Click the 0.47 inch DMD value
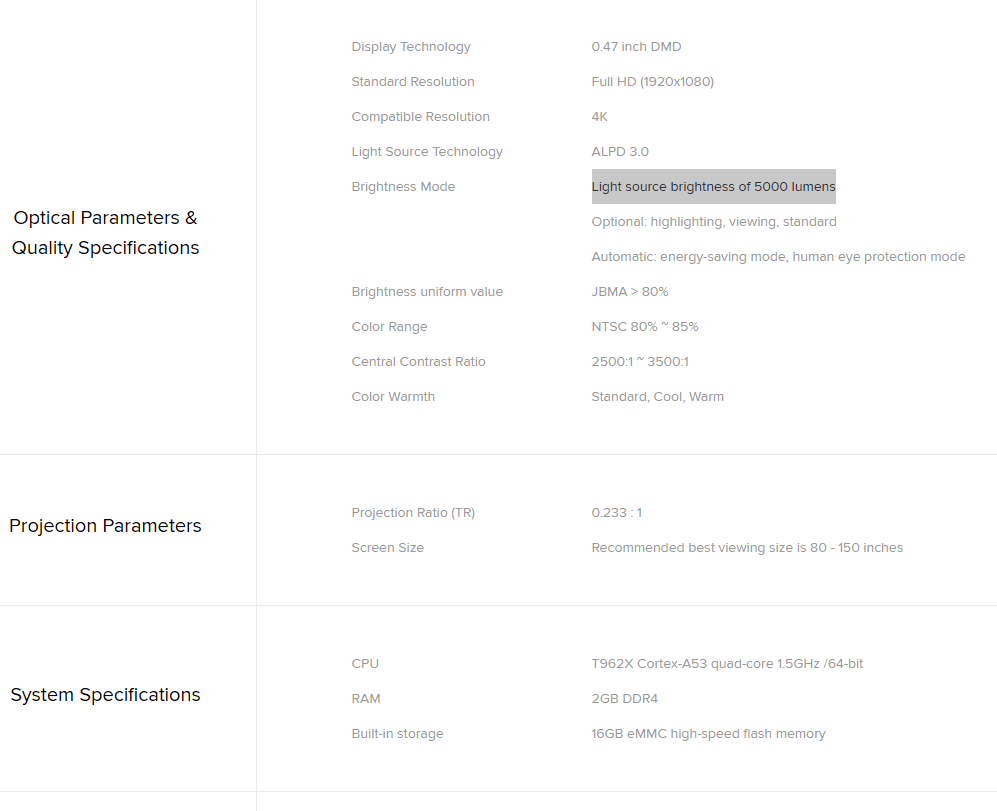997x811 pixels. click(x=636, y=47)
